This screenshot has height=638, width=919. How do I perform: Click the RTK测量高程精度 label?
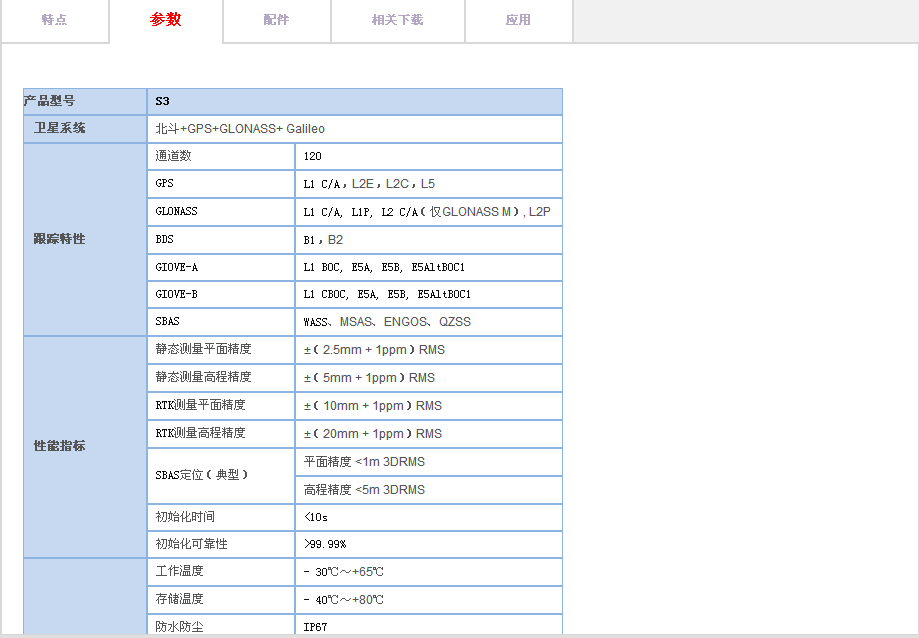point(200,433)
